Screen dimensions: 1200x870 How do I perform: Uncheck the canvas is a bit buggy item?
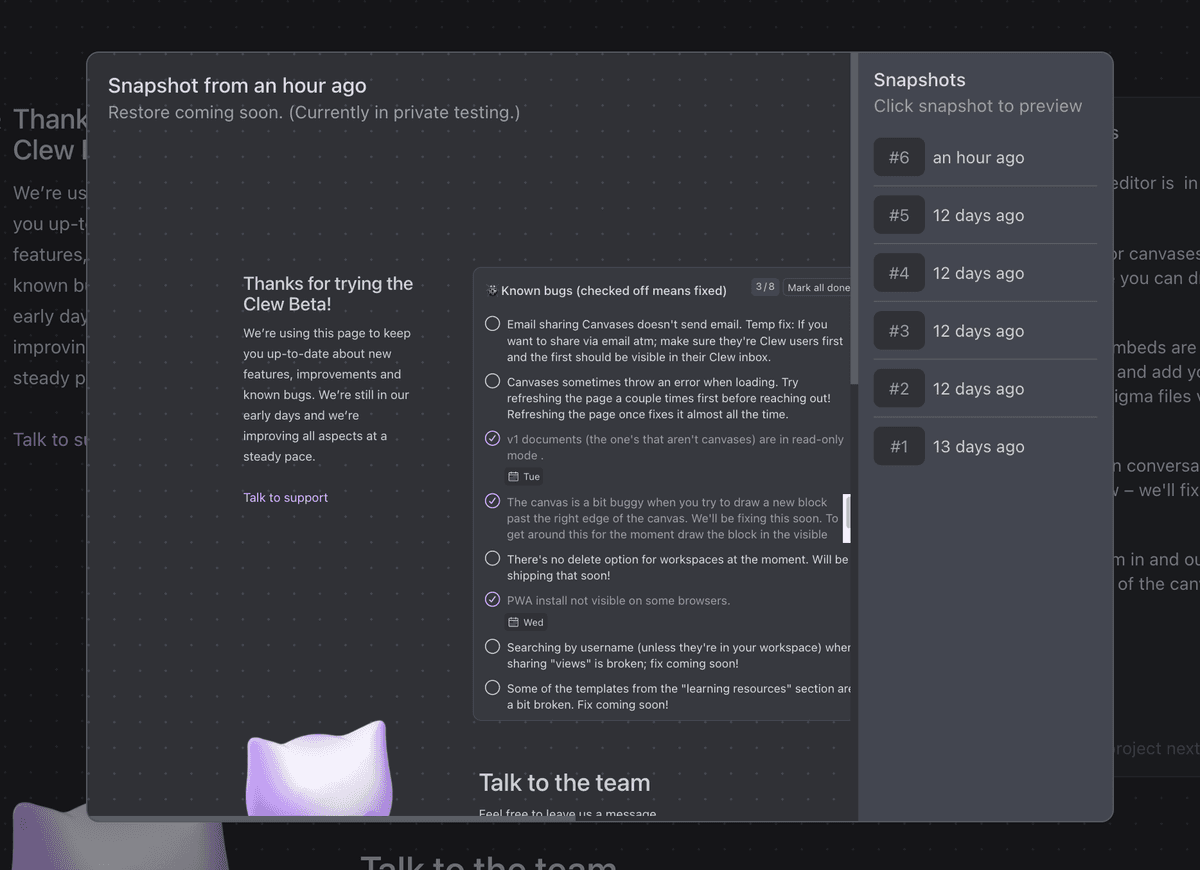click(x=492, y=501)
